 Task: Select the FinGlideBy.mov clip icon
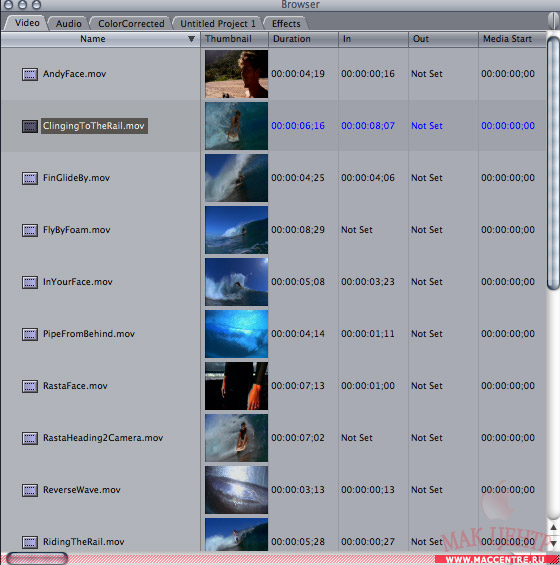click(30, 178)
